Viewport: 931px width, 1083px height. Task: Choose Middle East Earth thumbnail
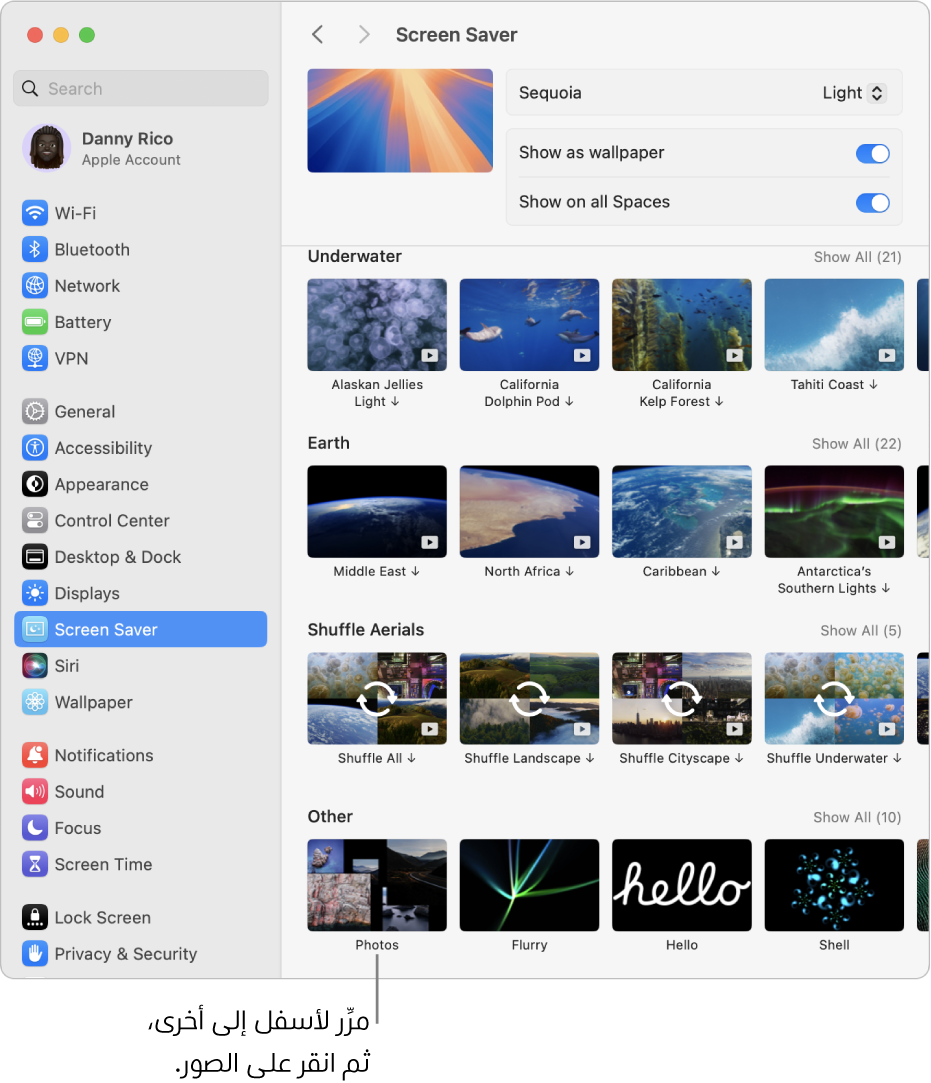(377, 512)
